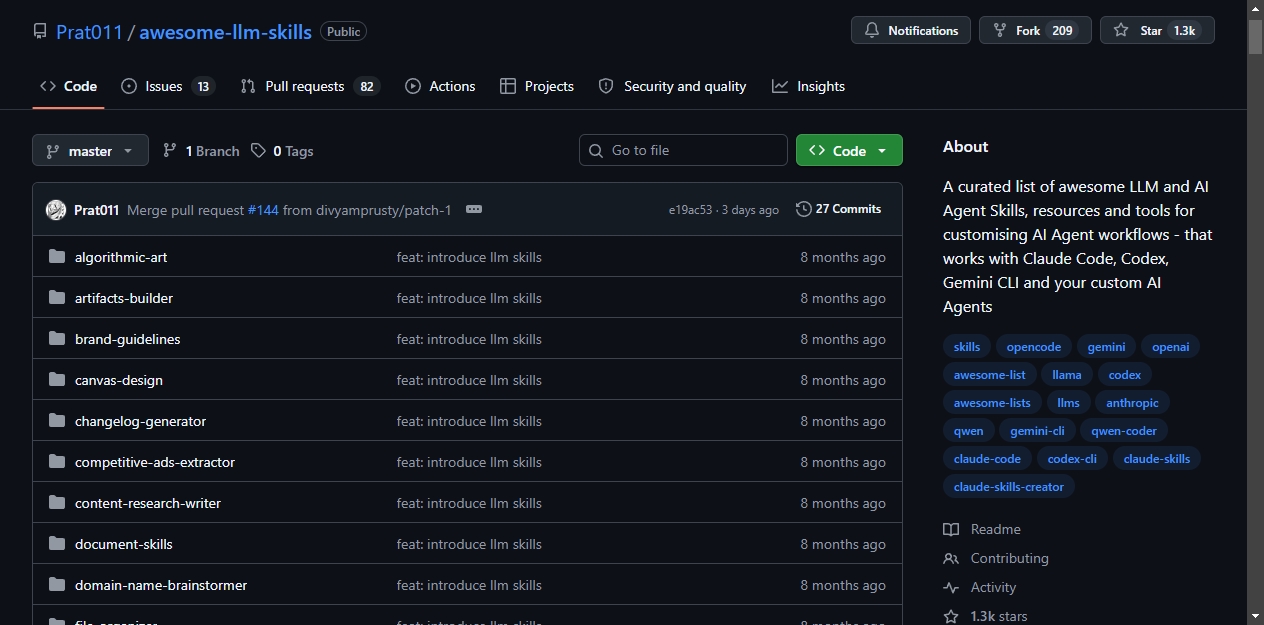
Task: Open the document-skills folder name
Action: click(124, 544)
